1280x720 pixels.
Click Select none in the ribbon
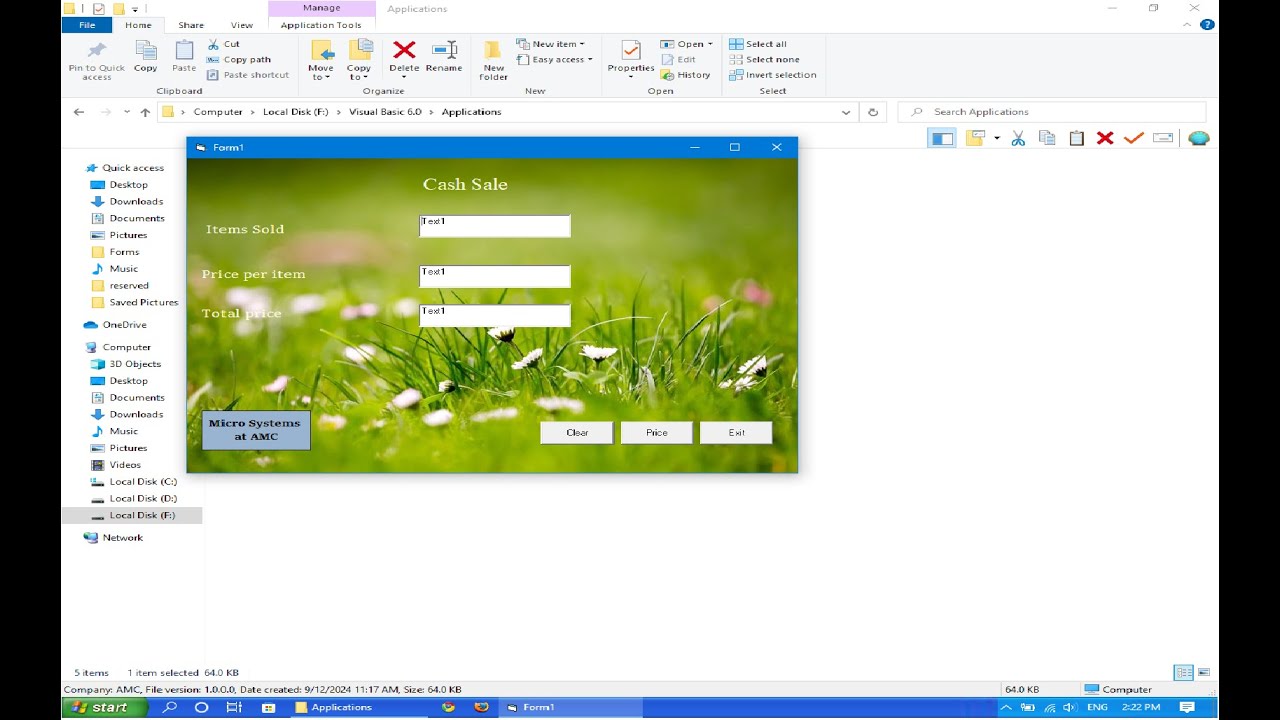point(765,59)
